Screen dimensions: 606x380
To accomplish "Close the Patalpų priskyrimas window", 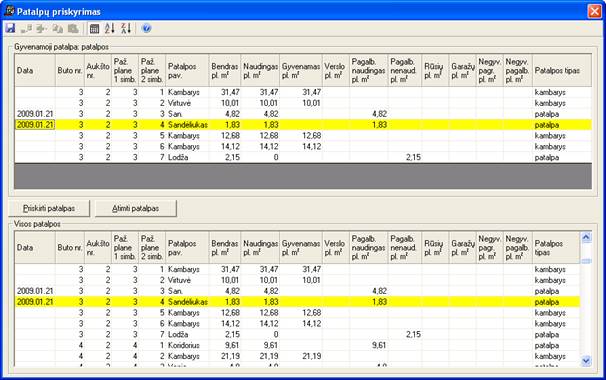I will tap(595, 11).
